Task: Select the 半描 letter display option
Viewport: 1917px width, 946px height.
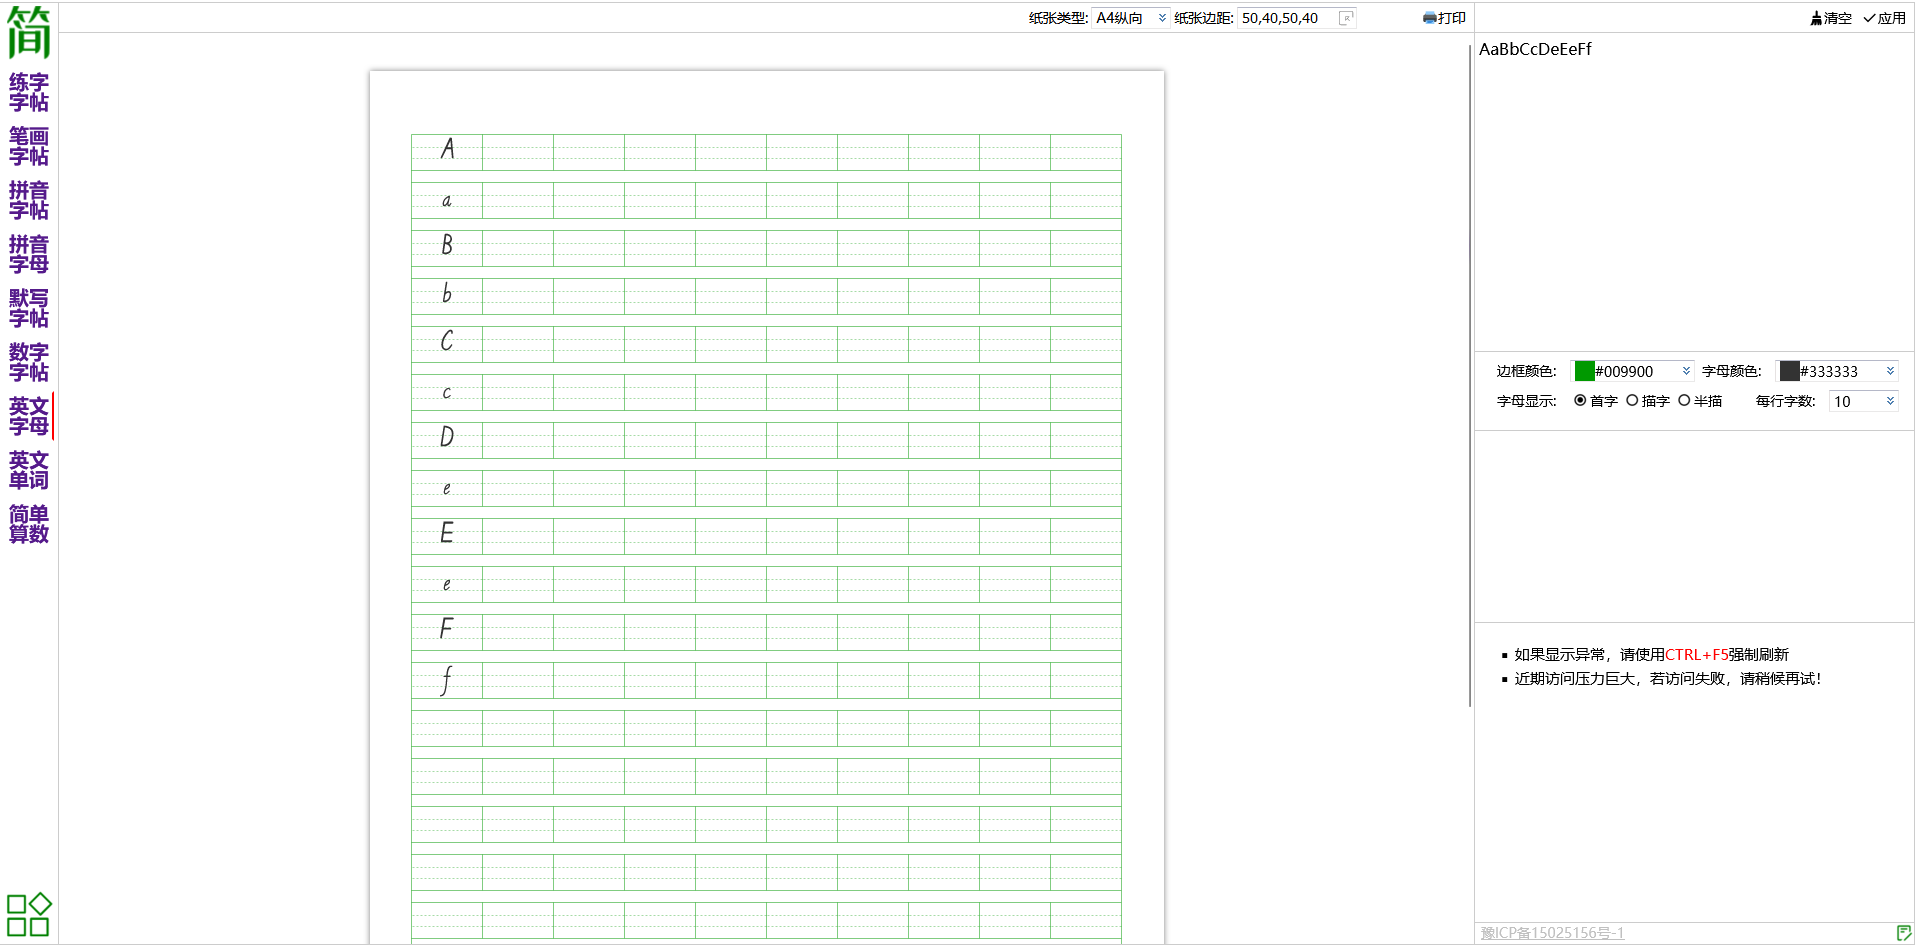Action: coord(1684,401)
